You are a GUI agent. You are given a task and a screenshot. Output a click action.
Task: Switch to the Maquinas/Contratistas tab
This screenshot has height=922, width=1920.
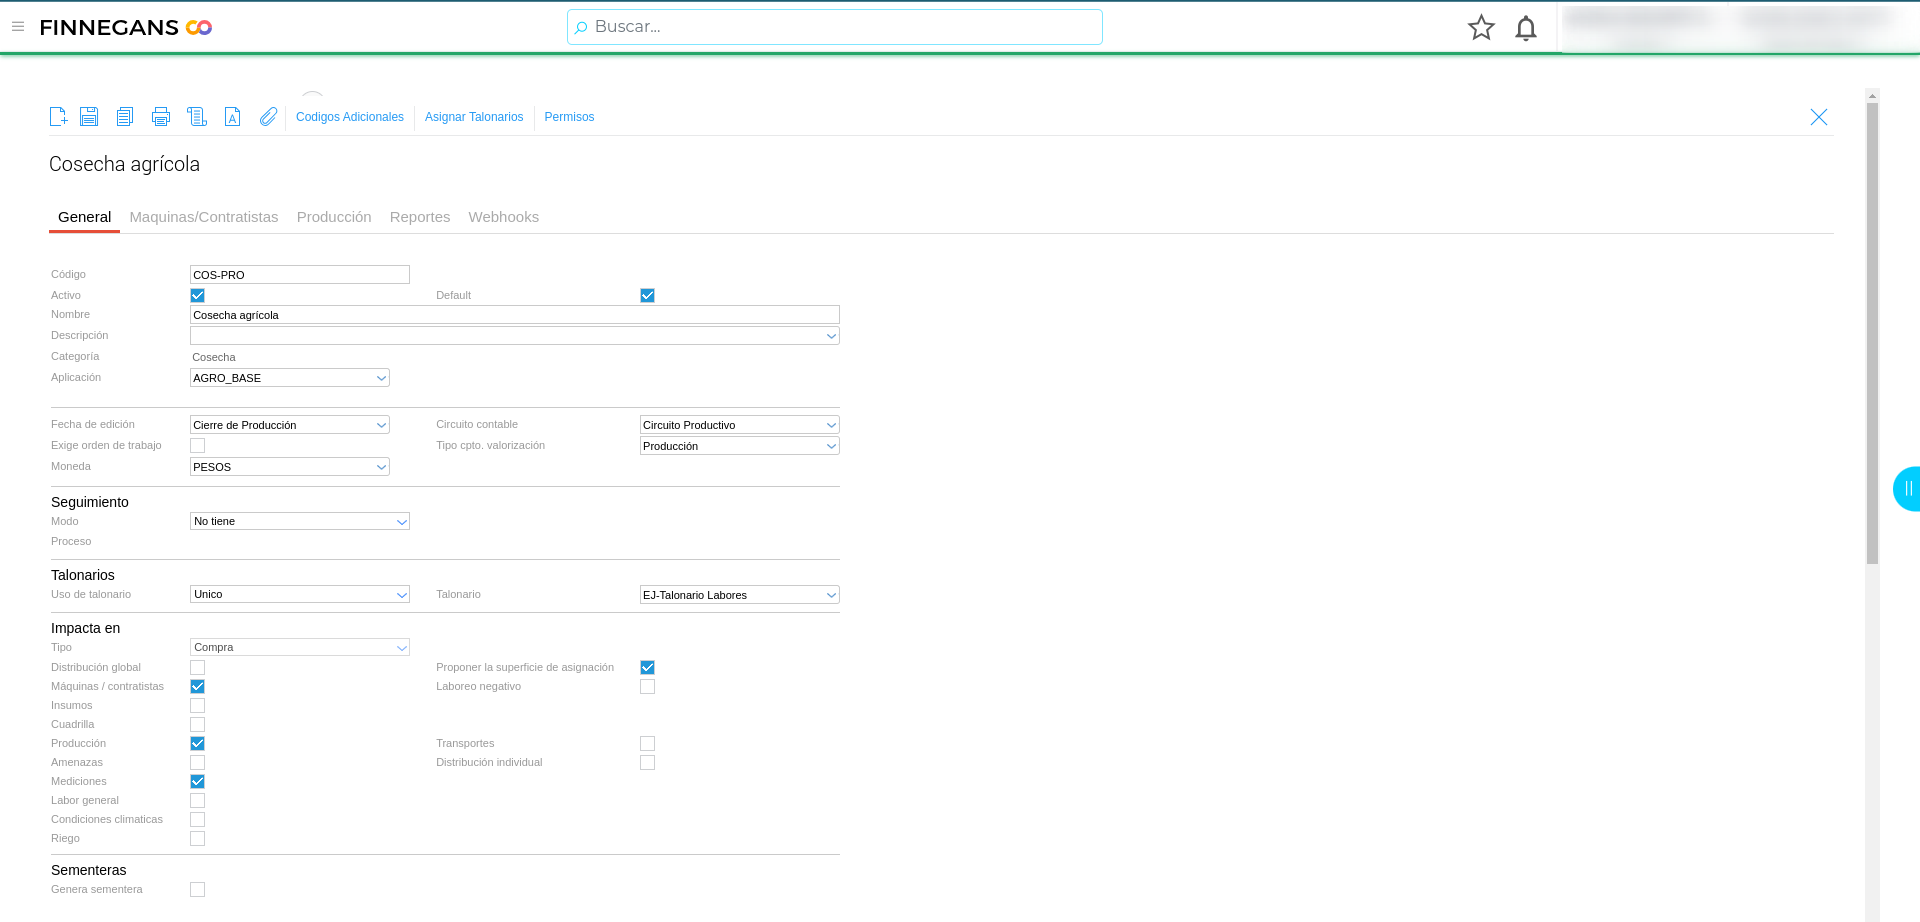click(x=204, y=217)
